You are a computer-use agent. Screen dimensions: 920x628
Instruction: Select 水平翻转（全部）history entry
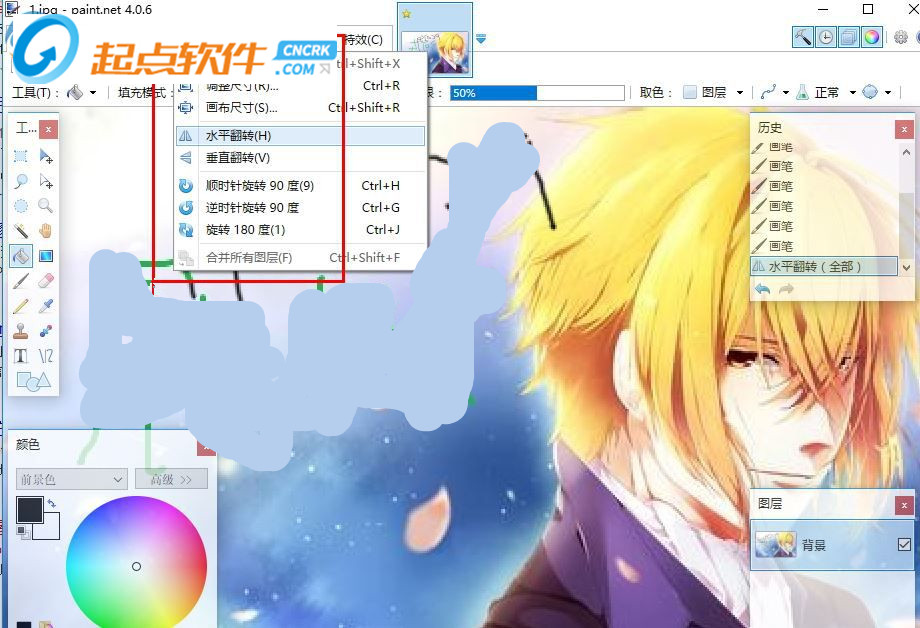(x=824, y=266)
